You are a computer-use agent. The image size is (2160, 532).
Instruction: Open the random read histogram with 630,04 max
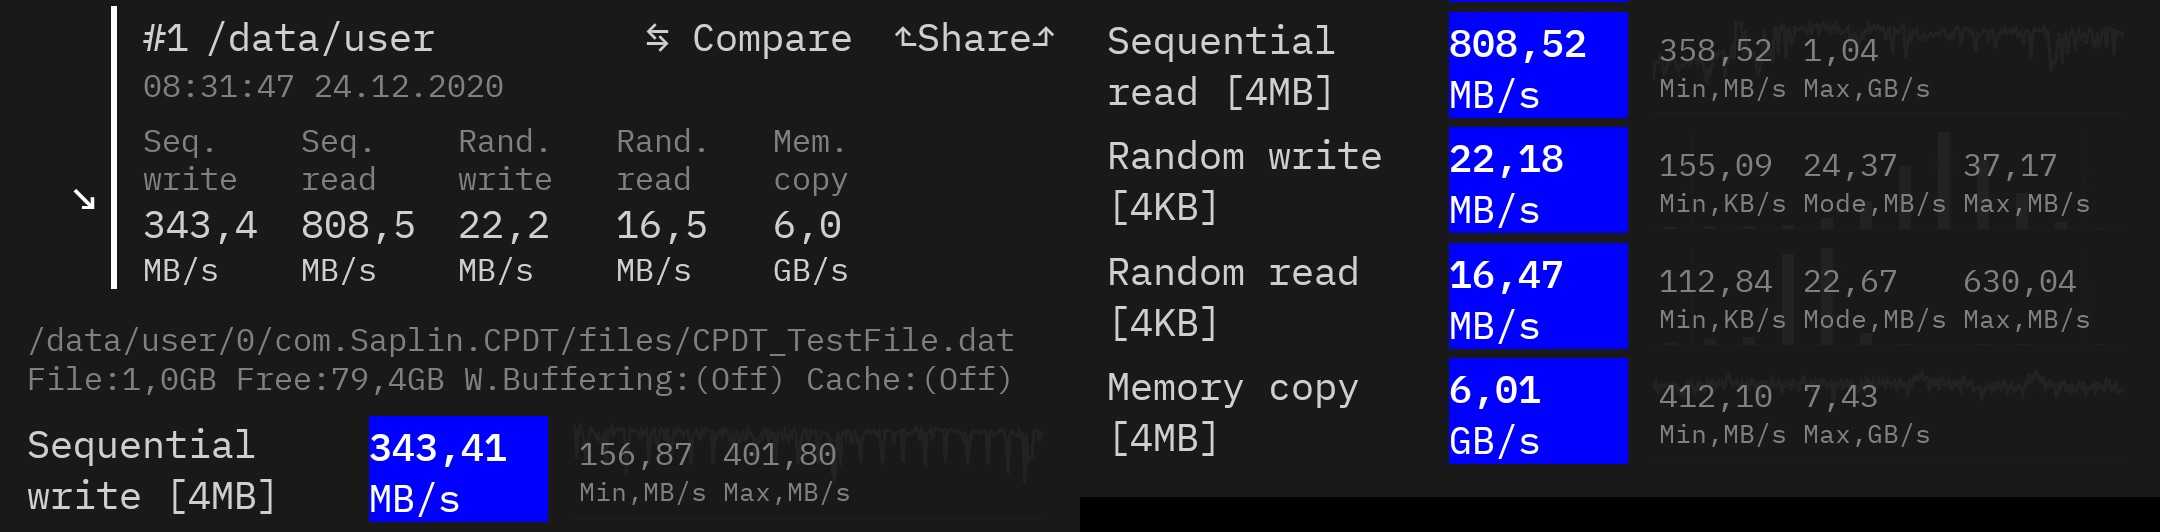coord(1885,297)
